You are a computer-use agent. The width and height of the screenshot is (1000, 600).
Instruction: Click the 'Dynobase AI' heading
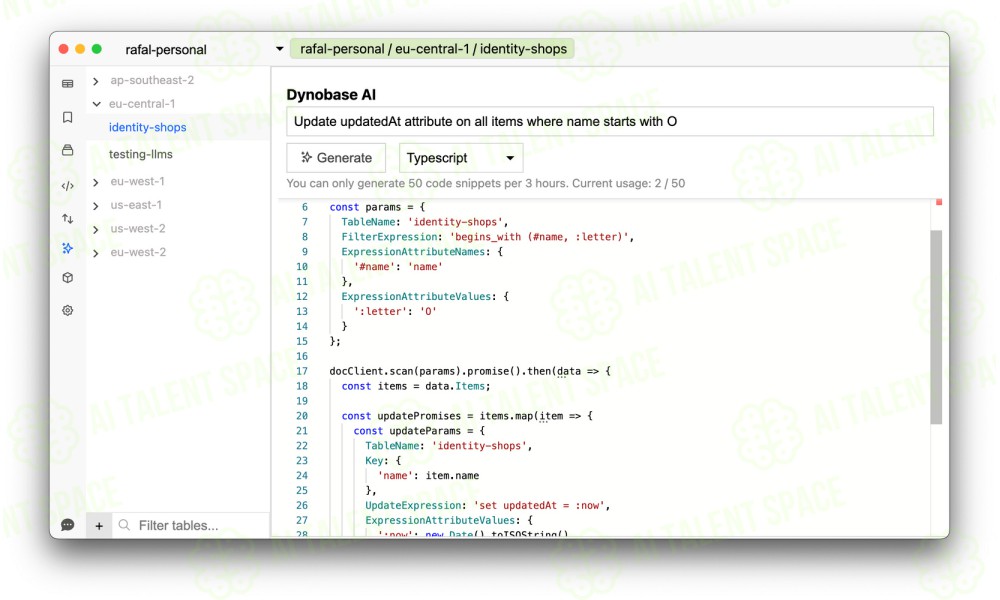tap(331, 95)
